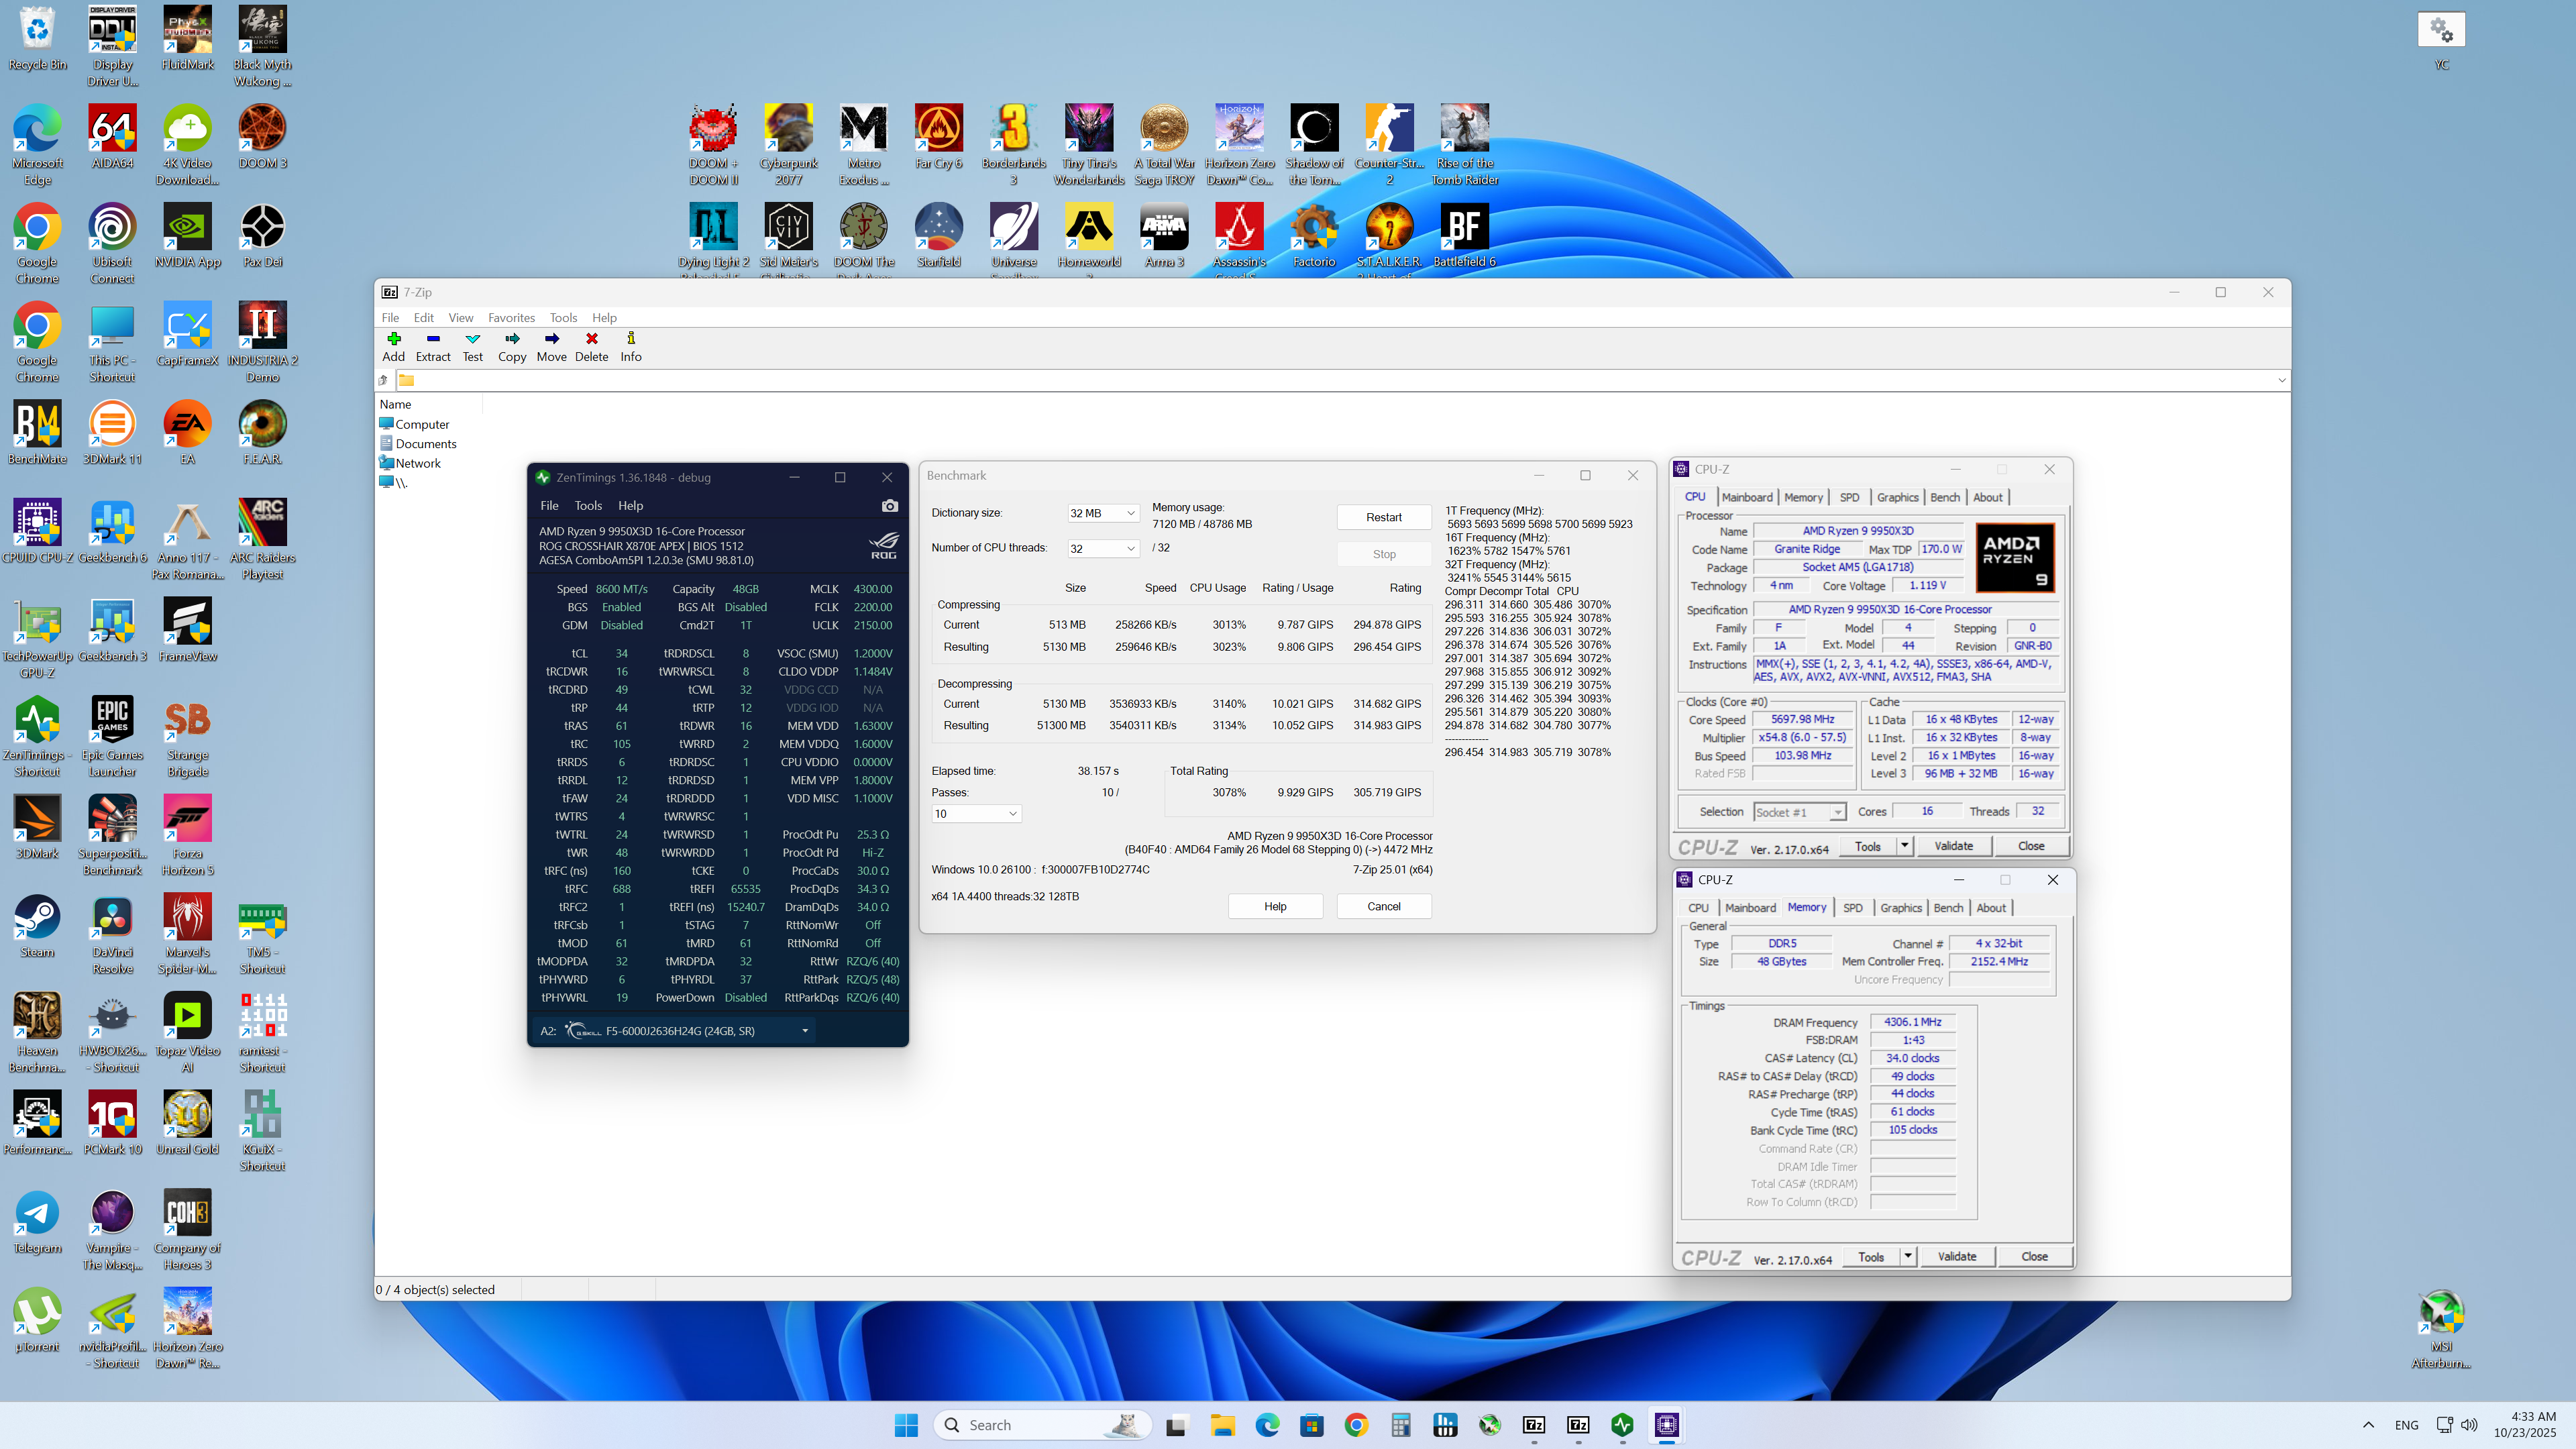
Task: Click the Test checkmark toolbar icon
Action: (x=472, y=340)
